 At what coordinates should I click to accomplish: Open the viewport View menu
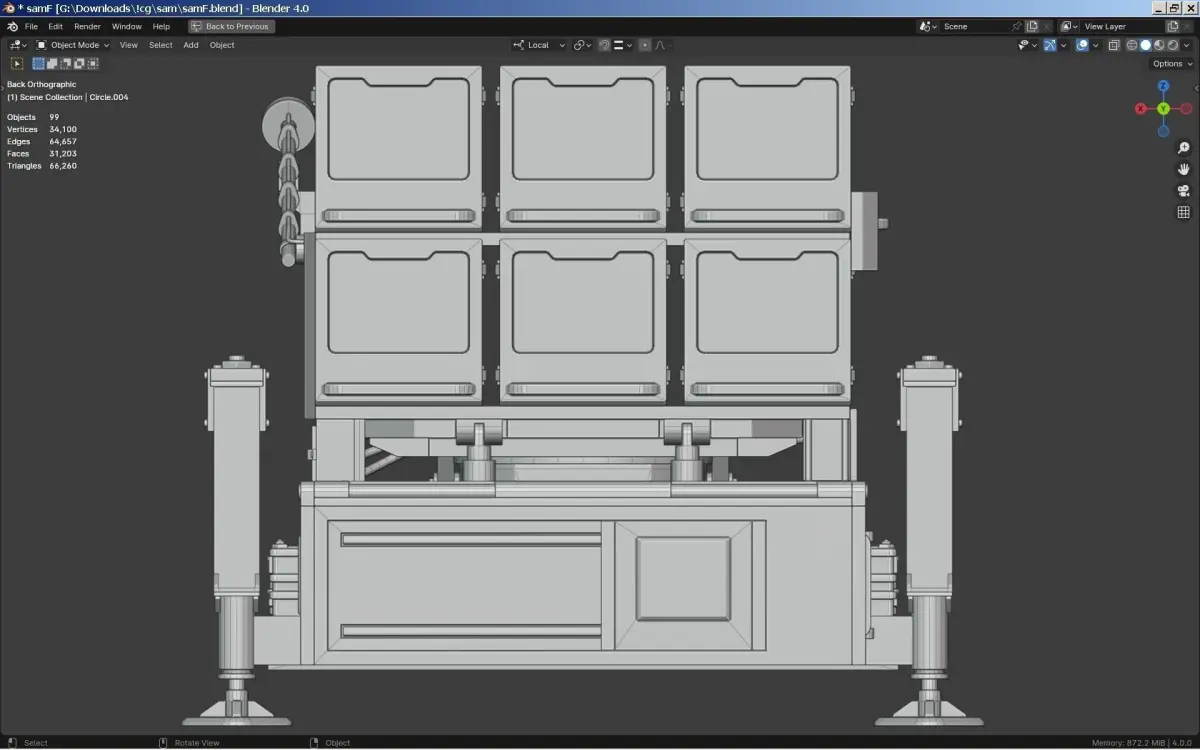pyautogui.click(x=129, y=45)
